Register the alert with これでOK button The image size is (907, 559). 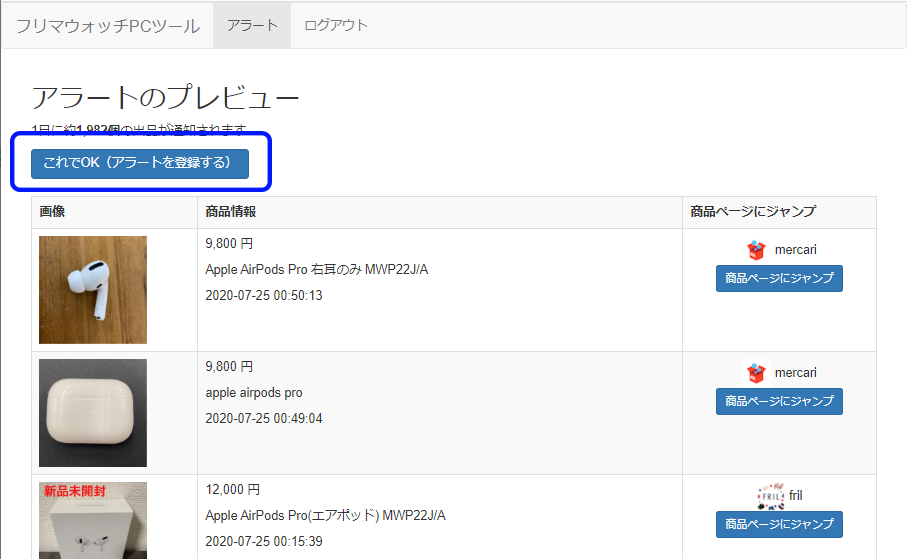point(140,163)
